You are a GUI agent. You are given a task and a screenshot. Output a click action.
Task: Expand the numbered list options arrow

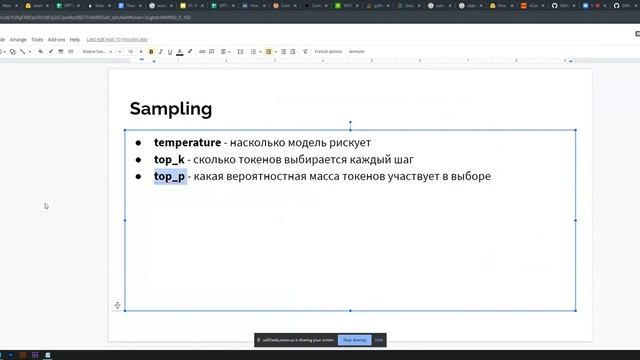[260, 52]
